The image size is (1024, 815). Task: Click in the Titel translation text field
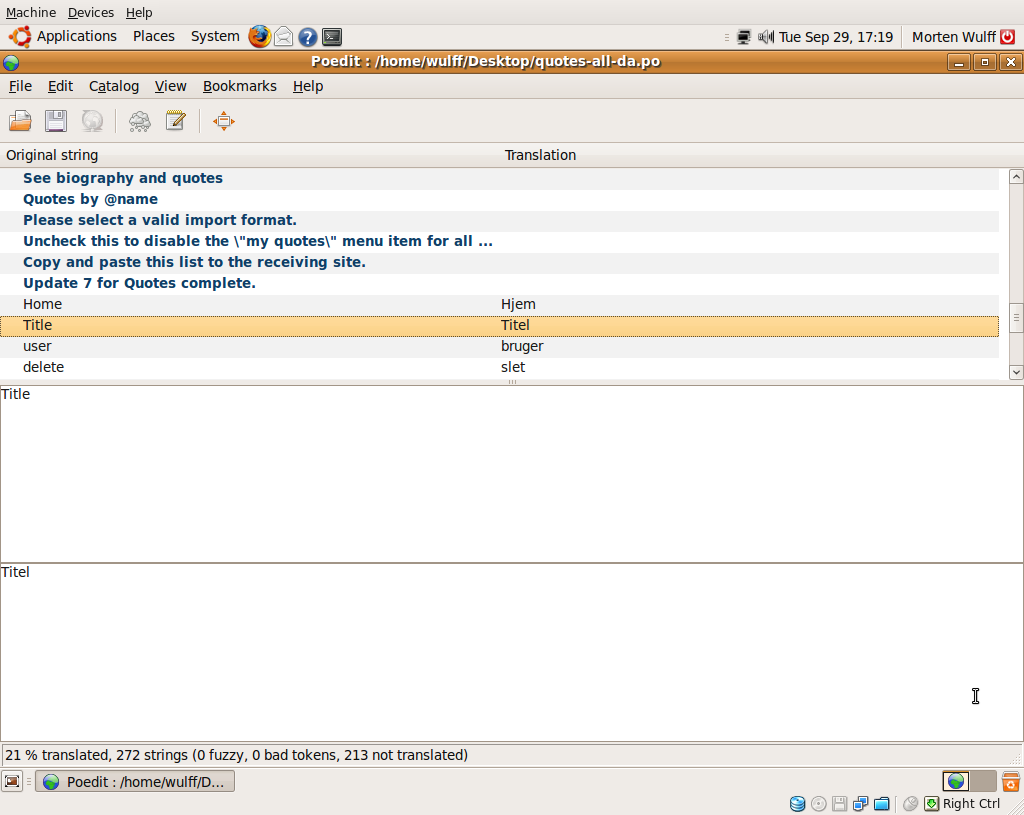click(x=511, y=652)
